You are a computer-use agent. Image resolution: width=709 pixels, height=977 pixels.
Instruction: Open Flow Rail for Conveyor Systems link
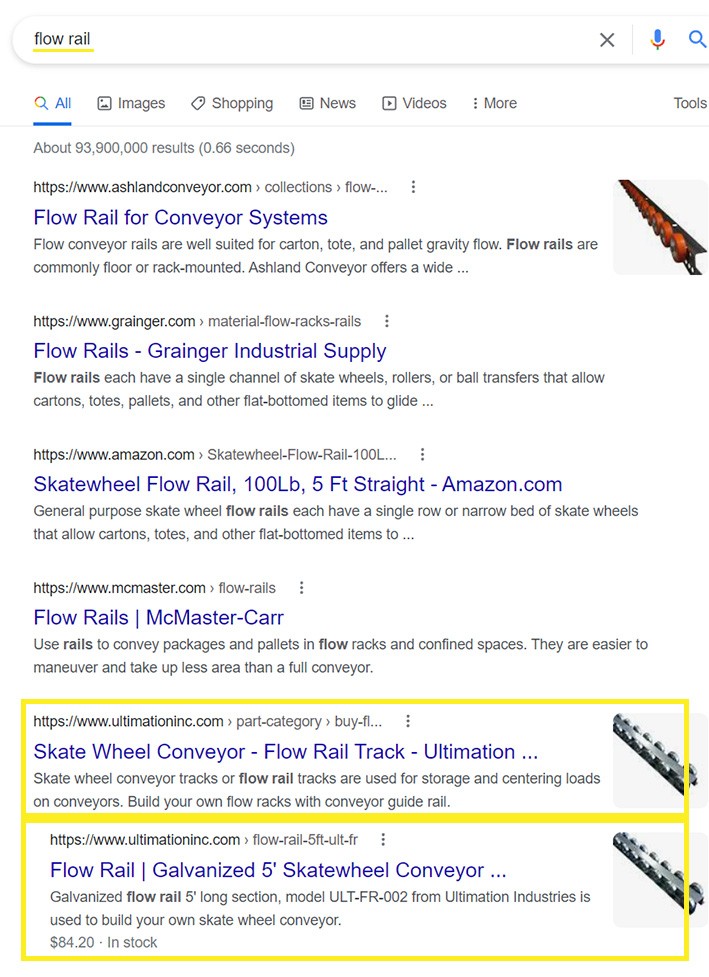tap(180, 217)
